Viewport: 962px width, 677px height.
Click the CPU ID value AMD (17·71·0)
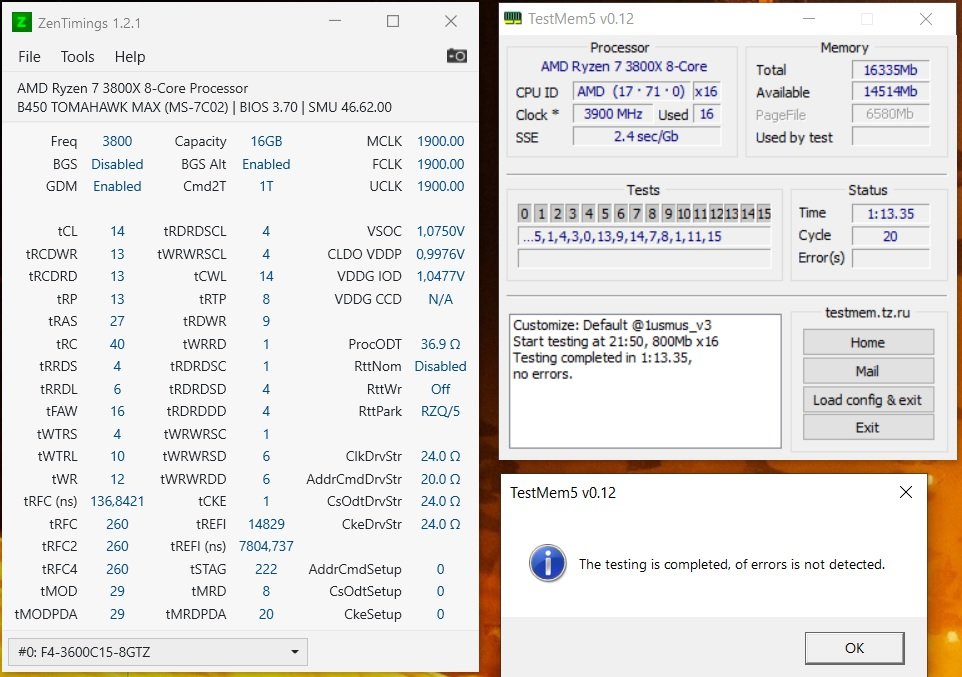coord(631,91)
